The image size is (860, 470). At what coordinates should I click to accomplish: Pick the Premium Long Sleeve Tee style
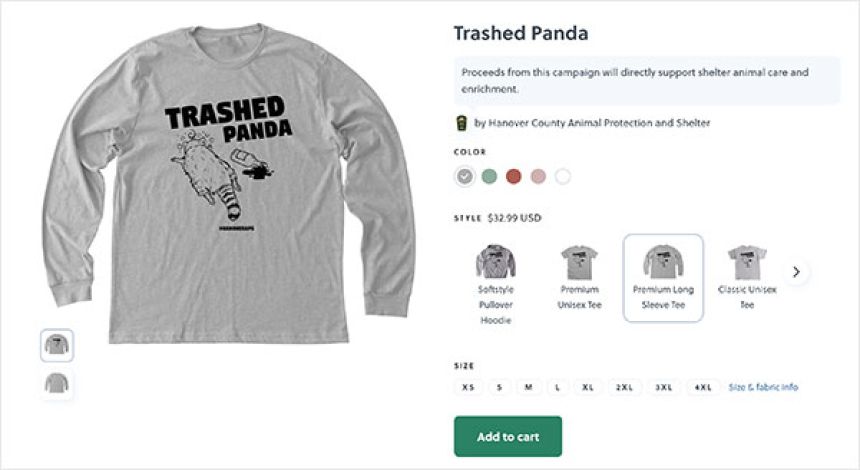[x=663, y=278]
